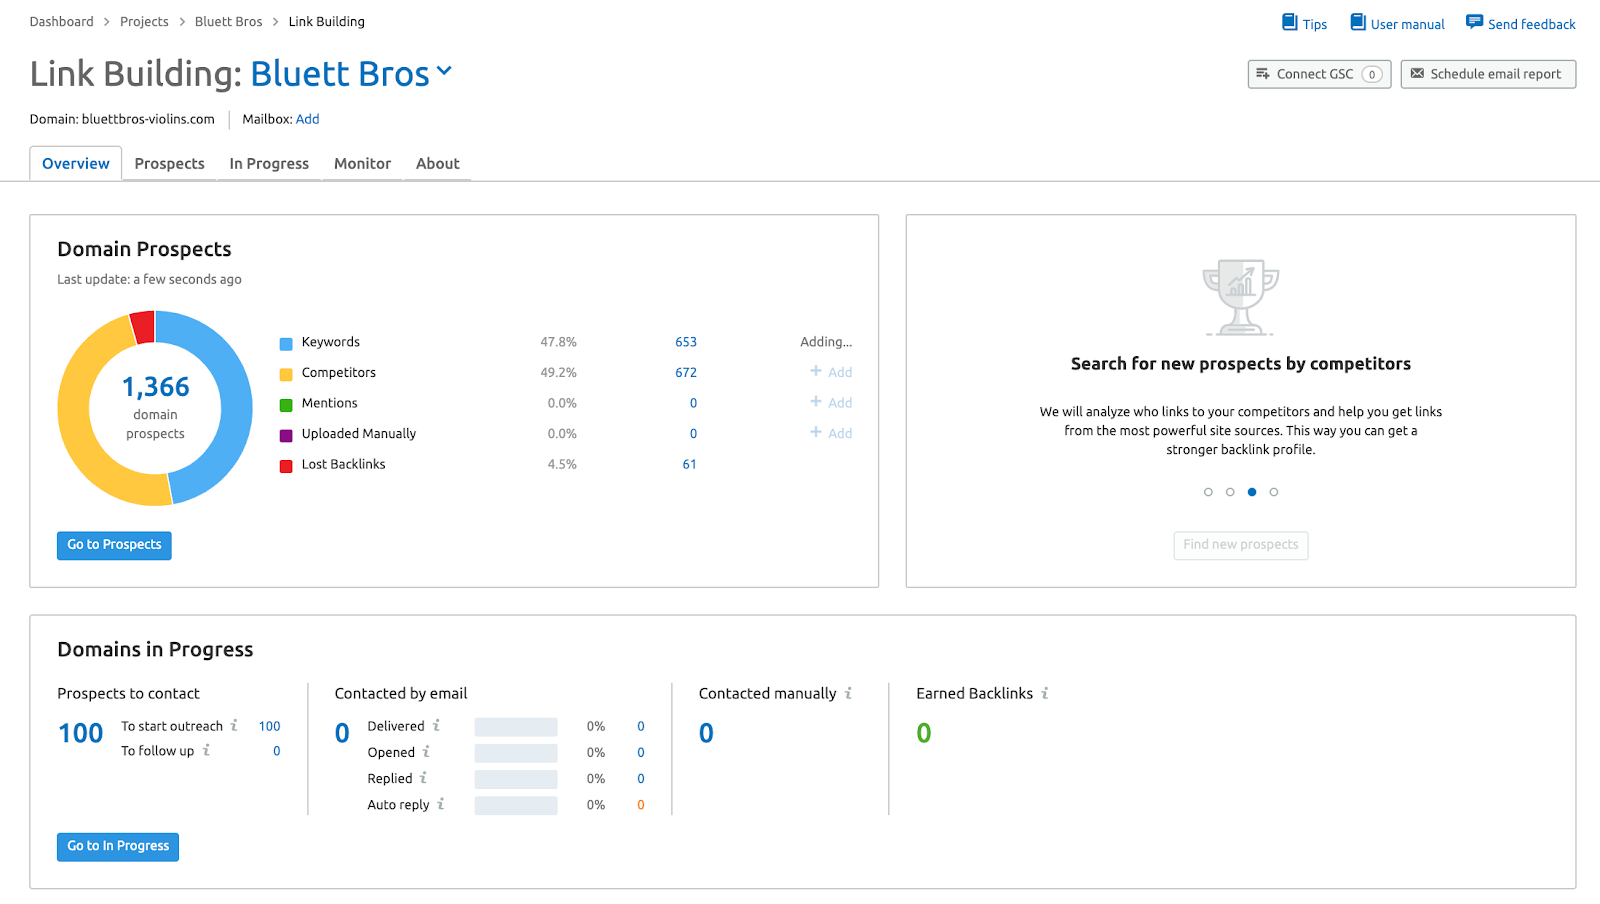The height and width of the screenshot is (904, 1600).
Task: Click the Projects breadcrumb link
Action: point(144,22)
